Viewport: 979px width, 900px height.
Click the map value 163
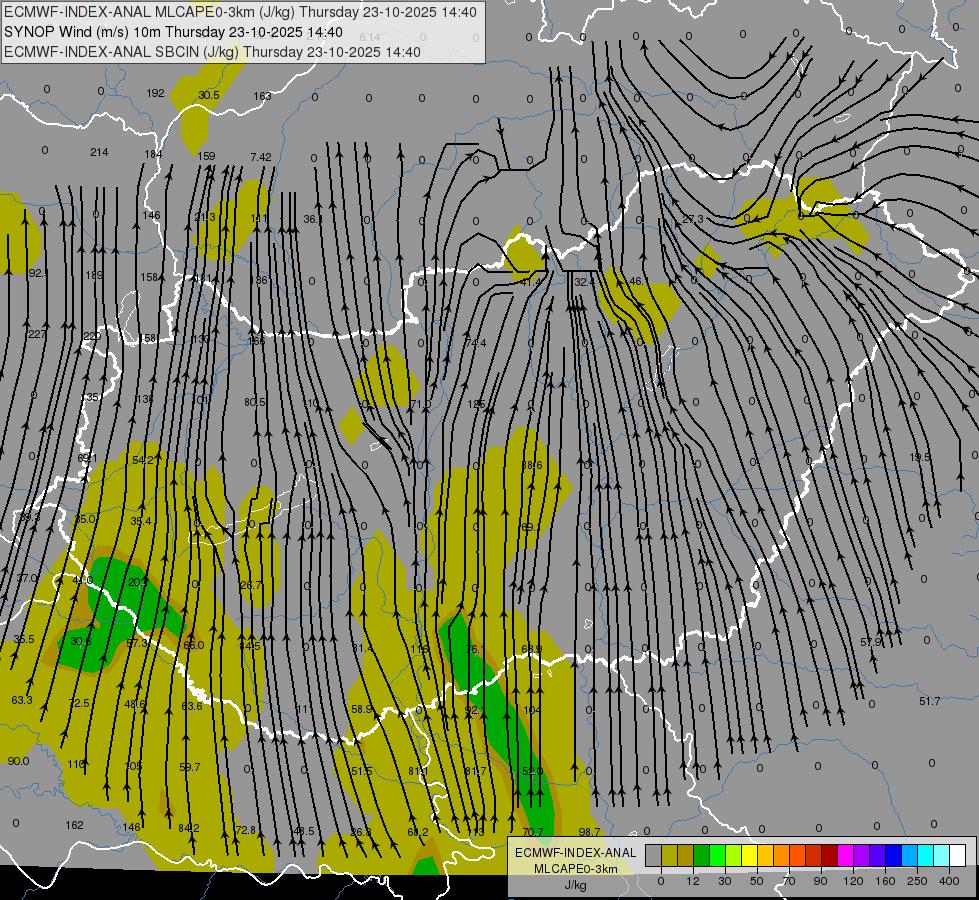262,96
